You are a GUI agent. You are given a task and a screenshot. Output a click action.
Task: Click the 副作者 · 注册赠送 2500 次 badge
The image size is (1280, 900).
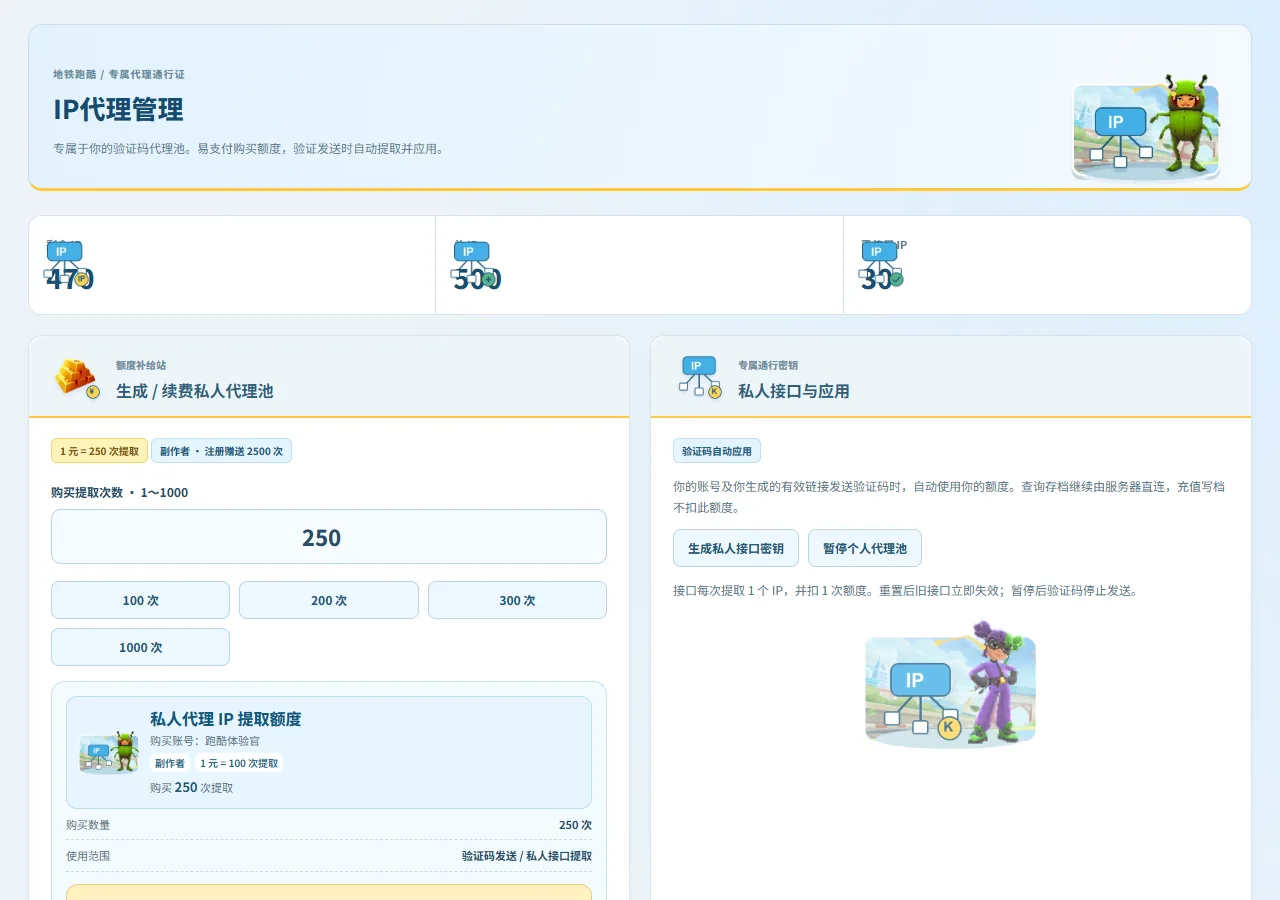point(221,451)
